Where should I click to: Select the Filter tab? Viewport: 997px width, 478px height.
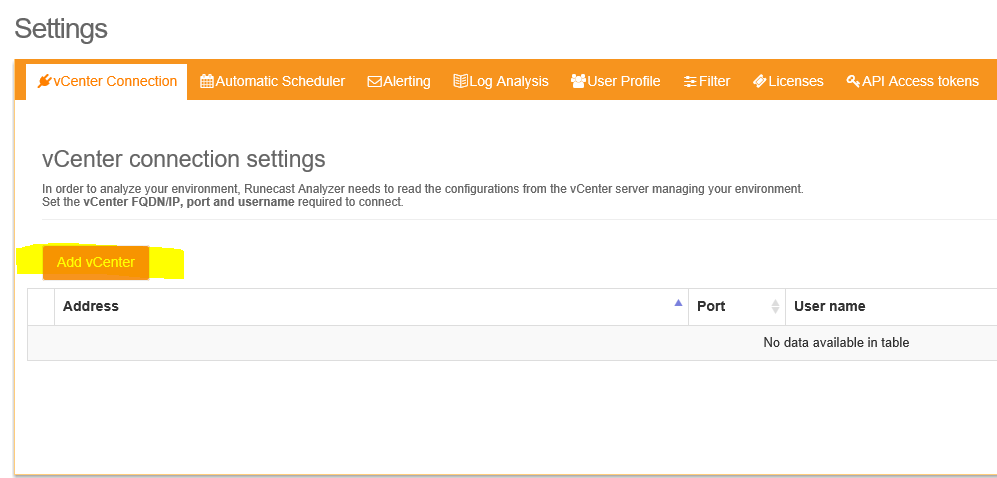tap(706, 81)
